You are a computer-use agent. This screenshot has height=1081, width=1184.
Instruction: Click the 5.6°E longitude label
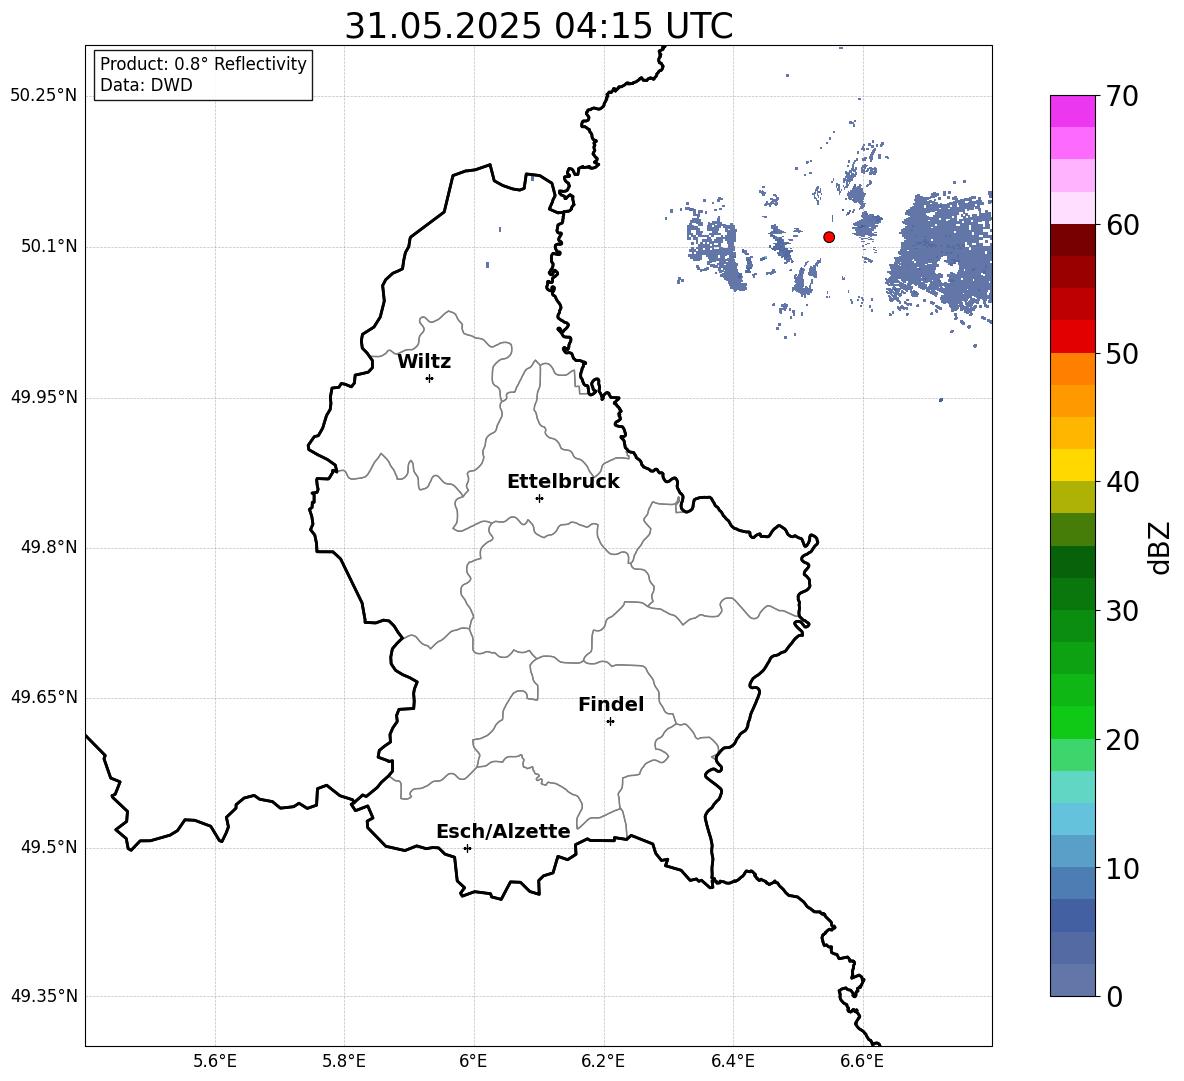215,1061
